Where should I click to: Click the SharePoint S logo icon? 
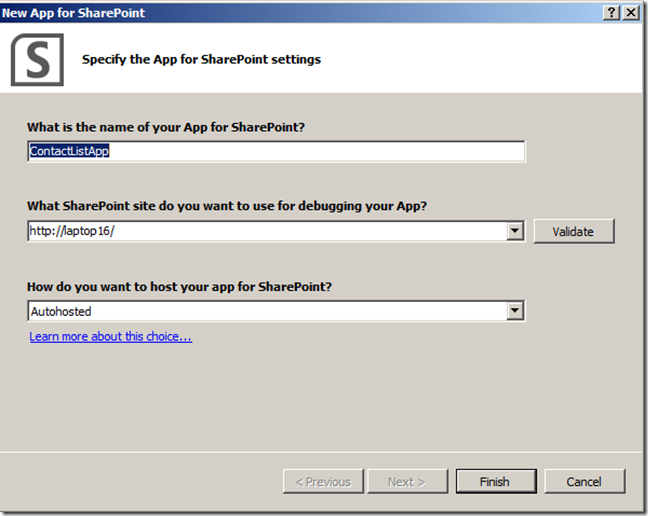[37, 60]
